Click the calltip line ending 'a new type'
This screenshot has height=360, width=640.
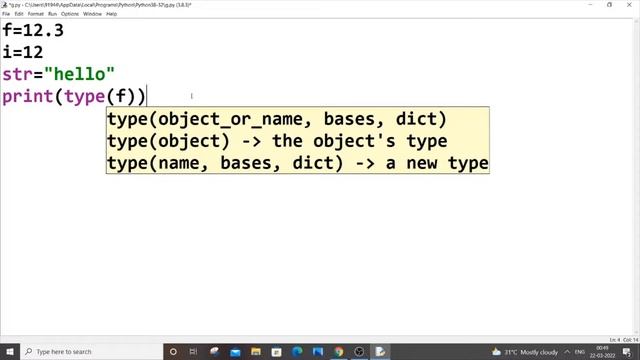tap(298, 163)
